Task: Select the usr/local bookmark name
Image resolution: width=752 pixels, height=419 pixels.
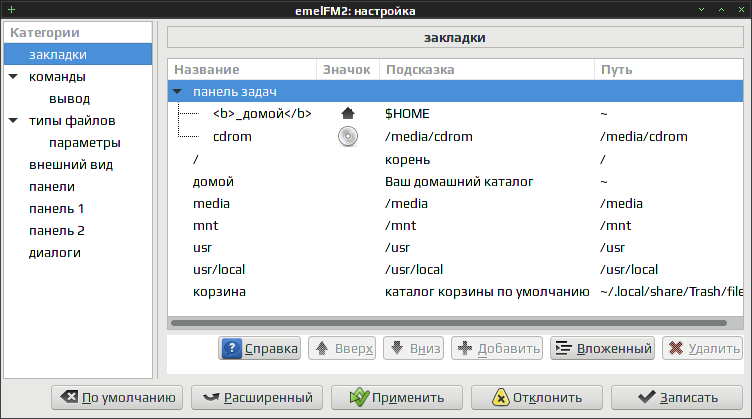Action: [x=219, y=270]
